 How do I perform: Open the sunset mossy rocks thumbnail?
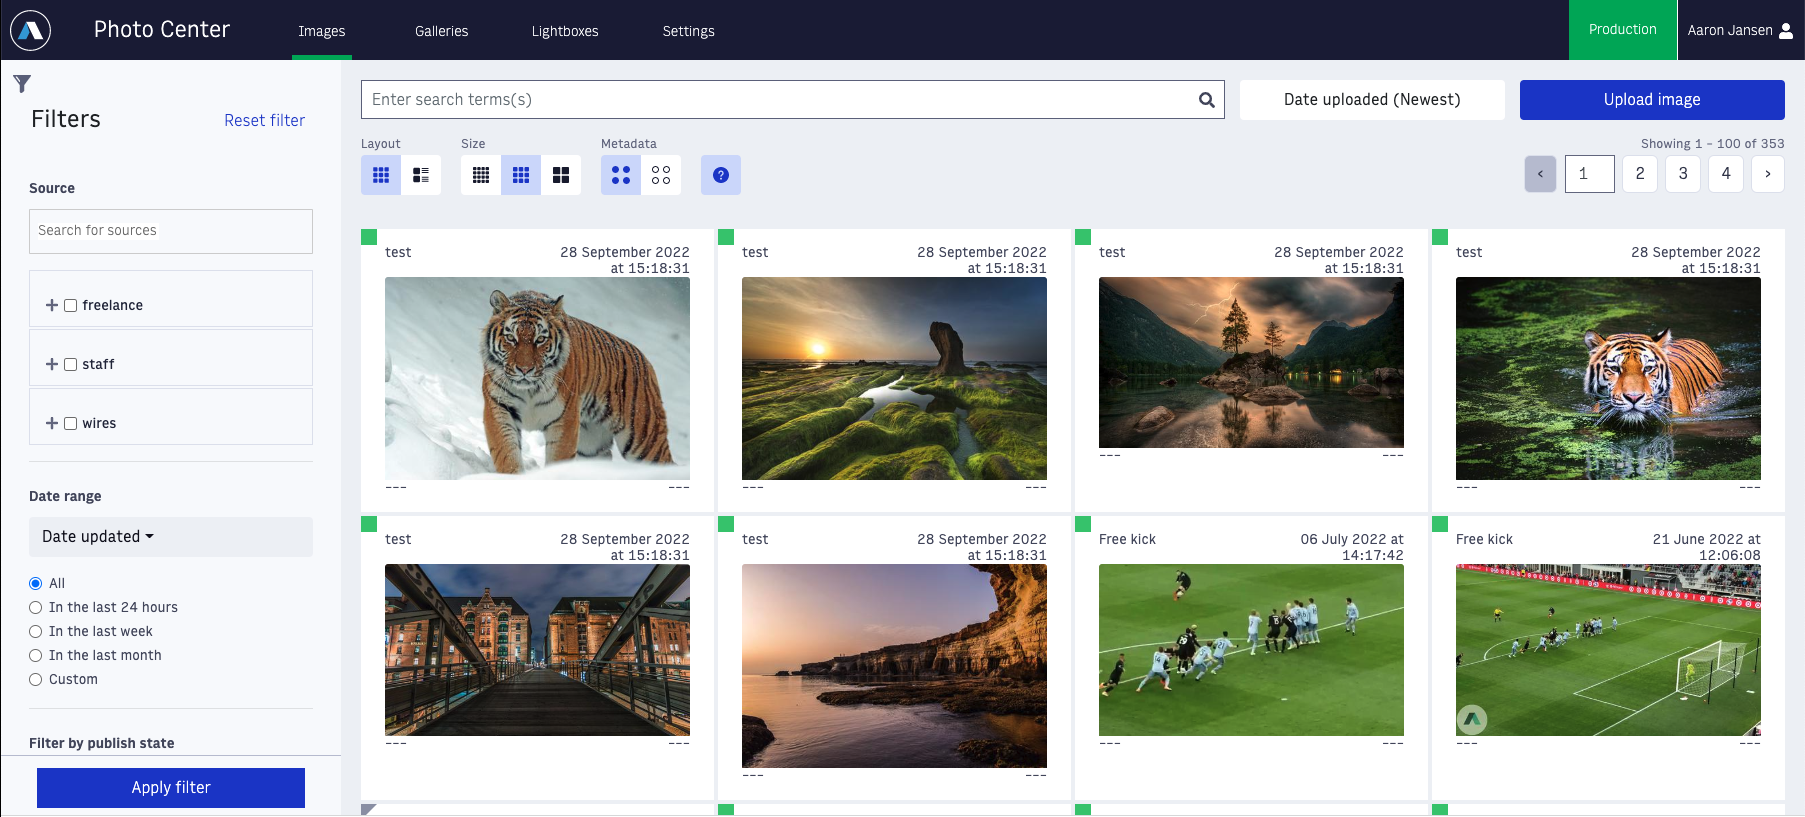click(x=894, y=379)
